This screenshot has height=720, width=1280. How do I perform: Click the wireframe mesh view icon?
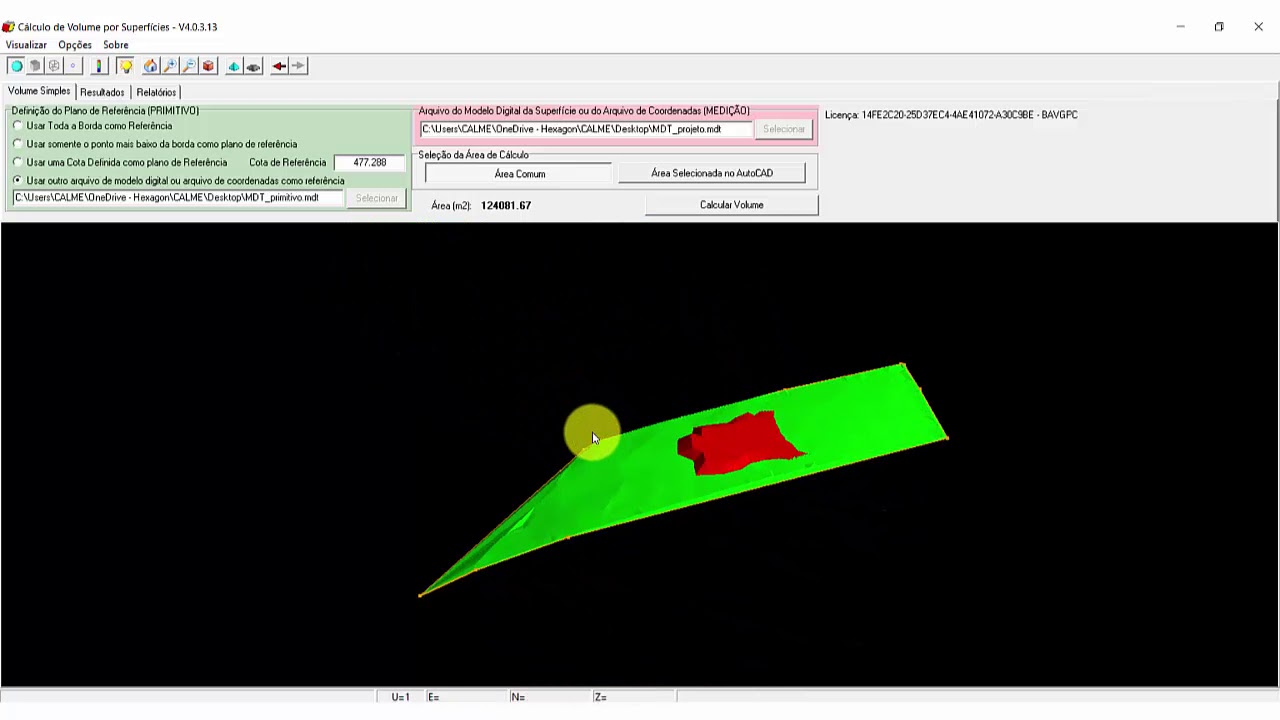coord(54,66)
